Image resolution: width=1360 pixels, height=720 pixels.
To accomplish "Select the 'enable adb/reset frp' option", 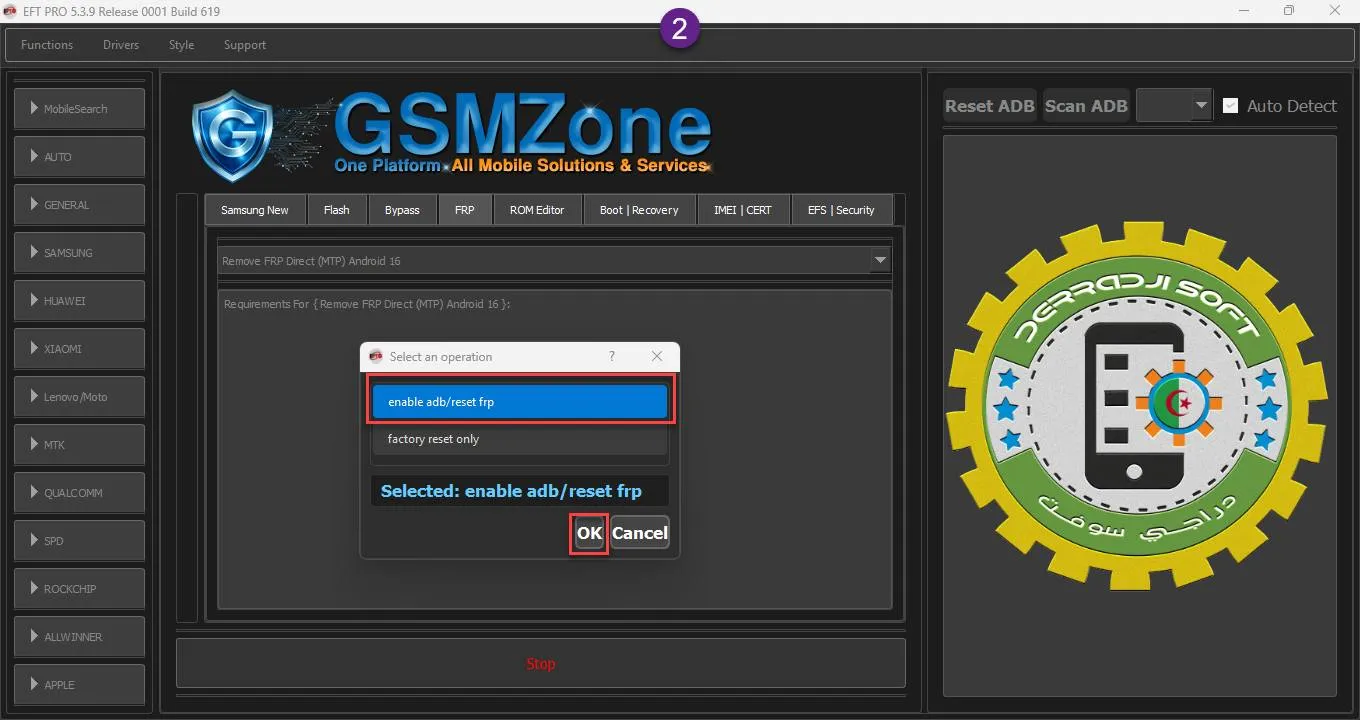I will click(519, 402).
